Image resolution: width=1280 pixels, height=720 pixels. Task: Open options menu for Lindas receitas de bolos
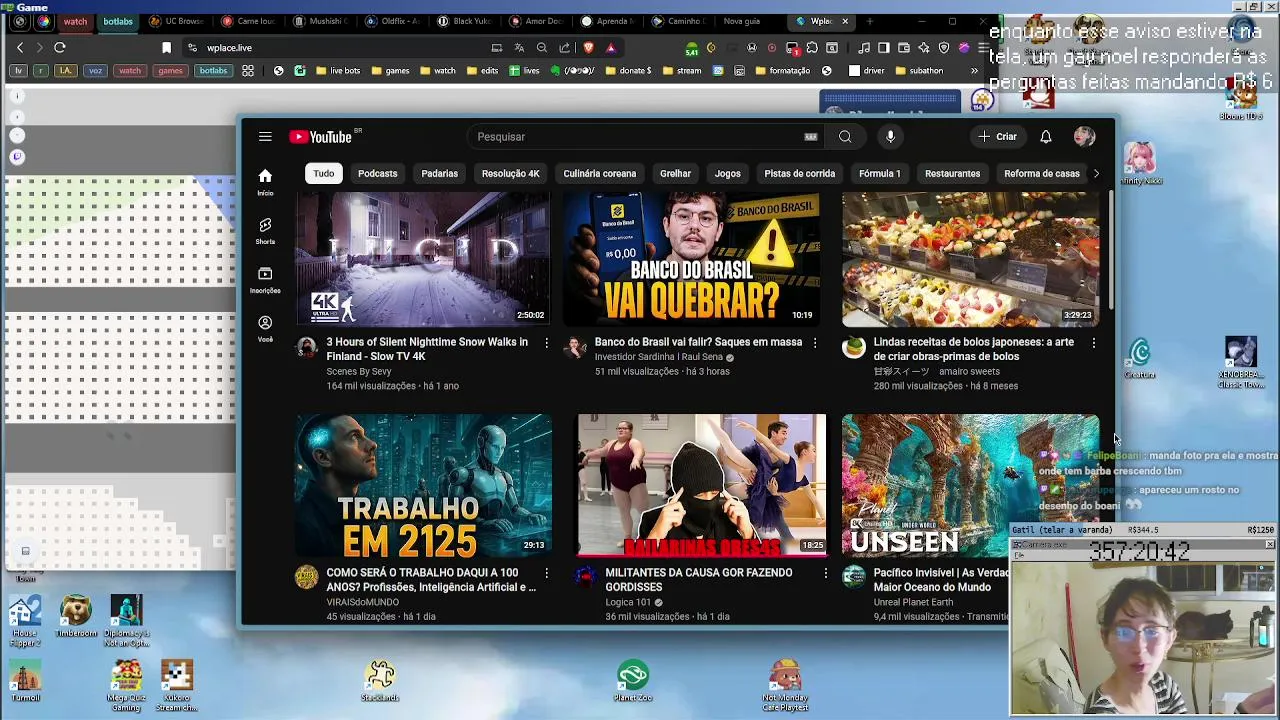tap(1093, 343)
